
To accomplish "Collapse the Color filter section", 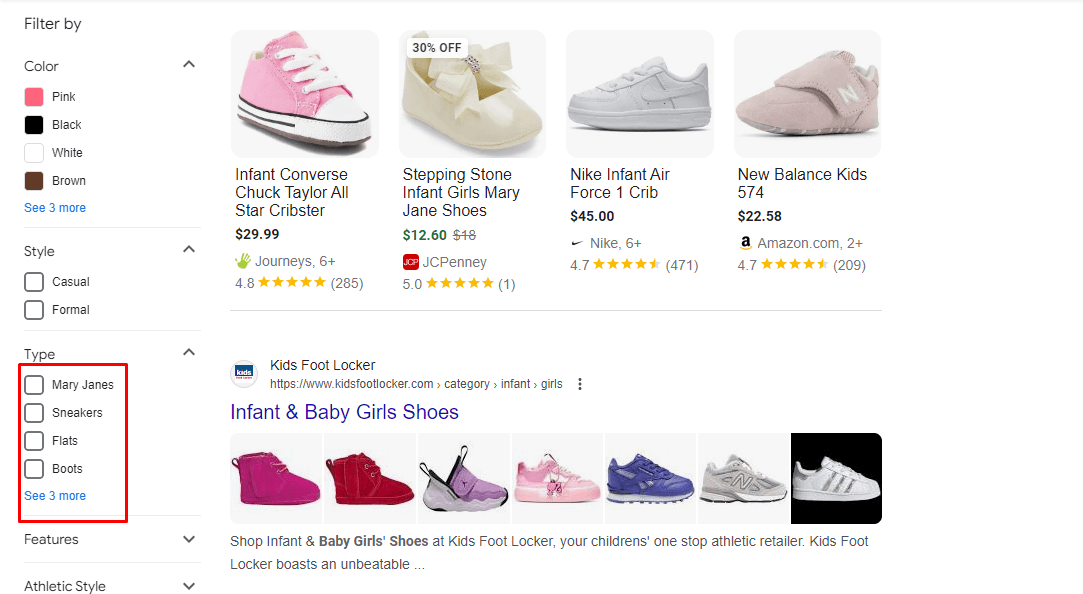I will (189, 63).
